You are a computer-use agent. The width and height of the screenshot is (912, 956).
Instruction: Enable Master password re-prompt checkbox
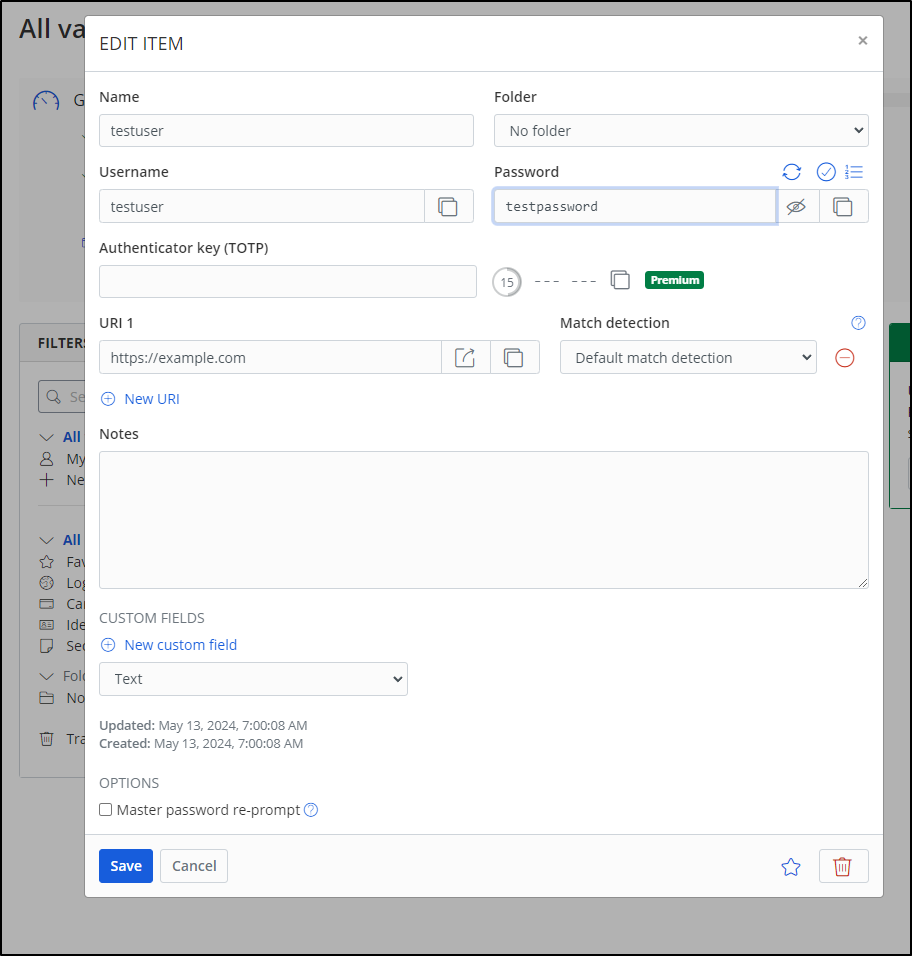(x=105, y=810)
